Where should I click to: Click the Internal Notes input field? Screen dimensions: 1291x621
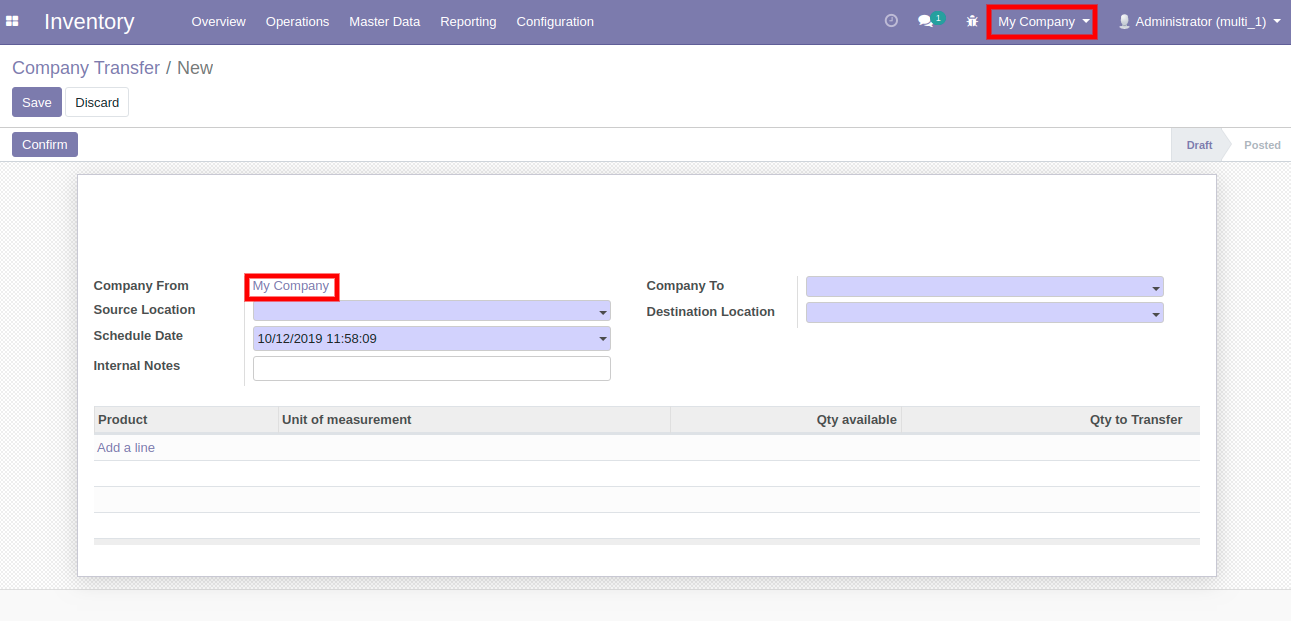coord(431,368)
